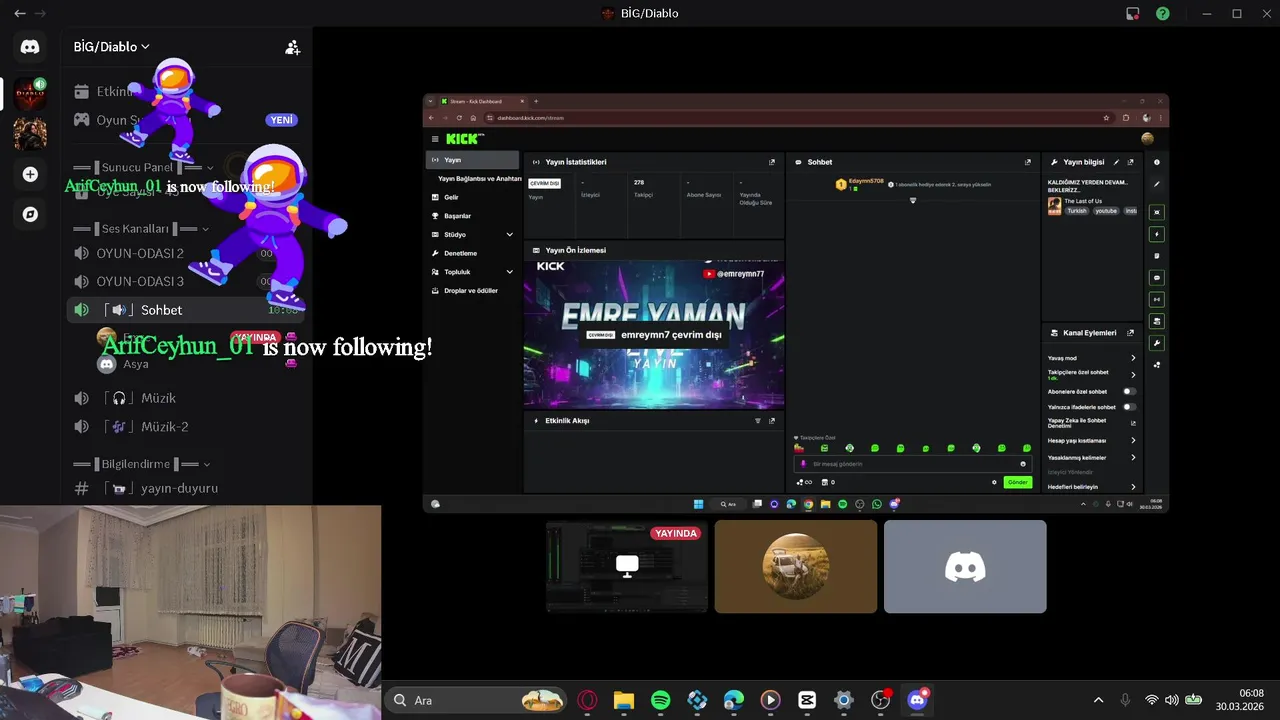
Task: Select the landscape avatar participant tile
Action: click(x=796, y=566)
